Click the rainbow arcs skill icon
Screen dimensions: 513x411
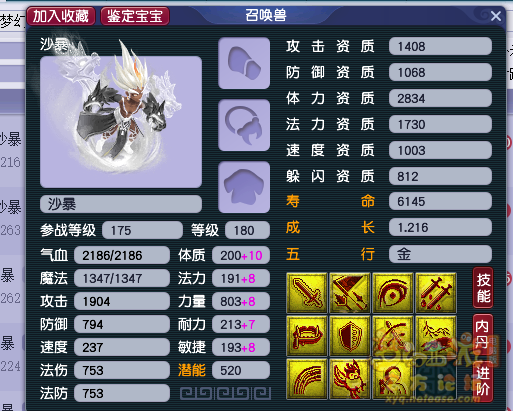(x=307, y=379)
